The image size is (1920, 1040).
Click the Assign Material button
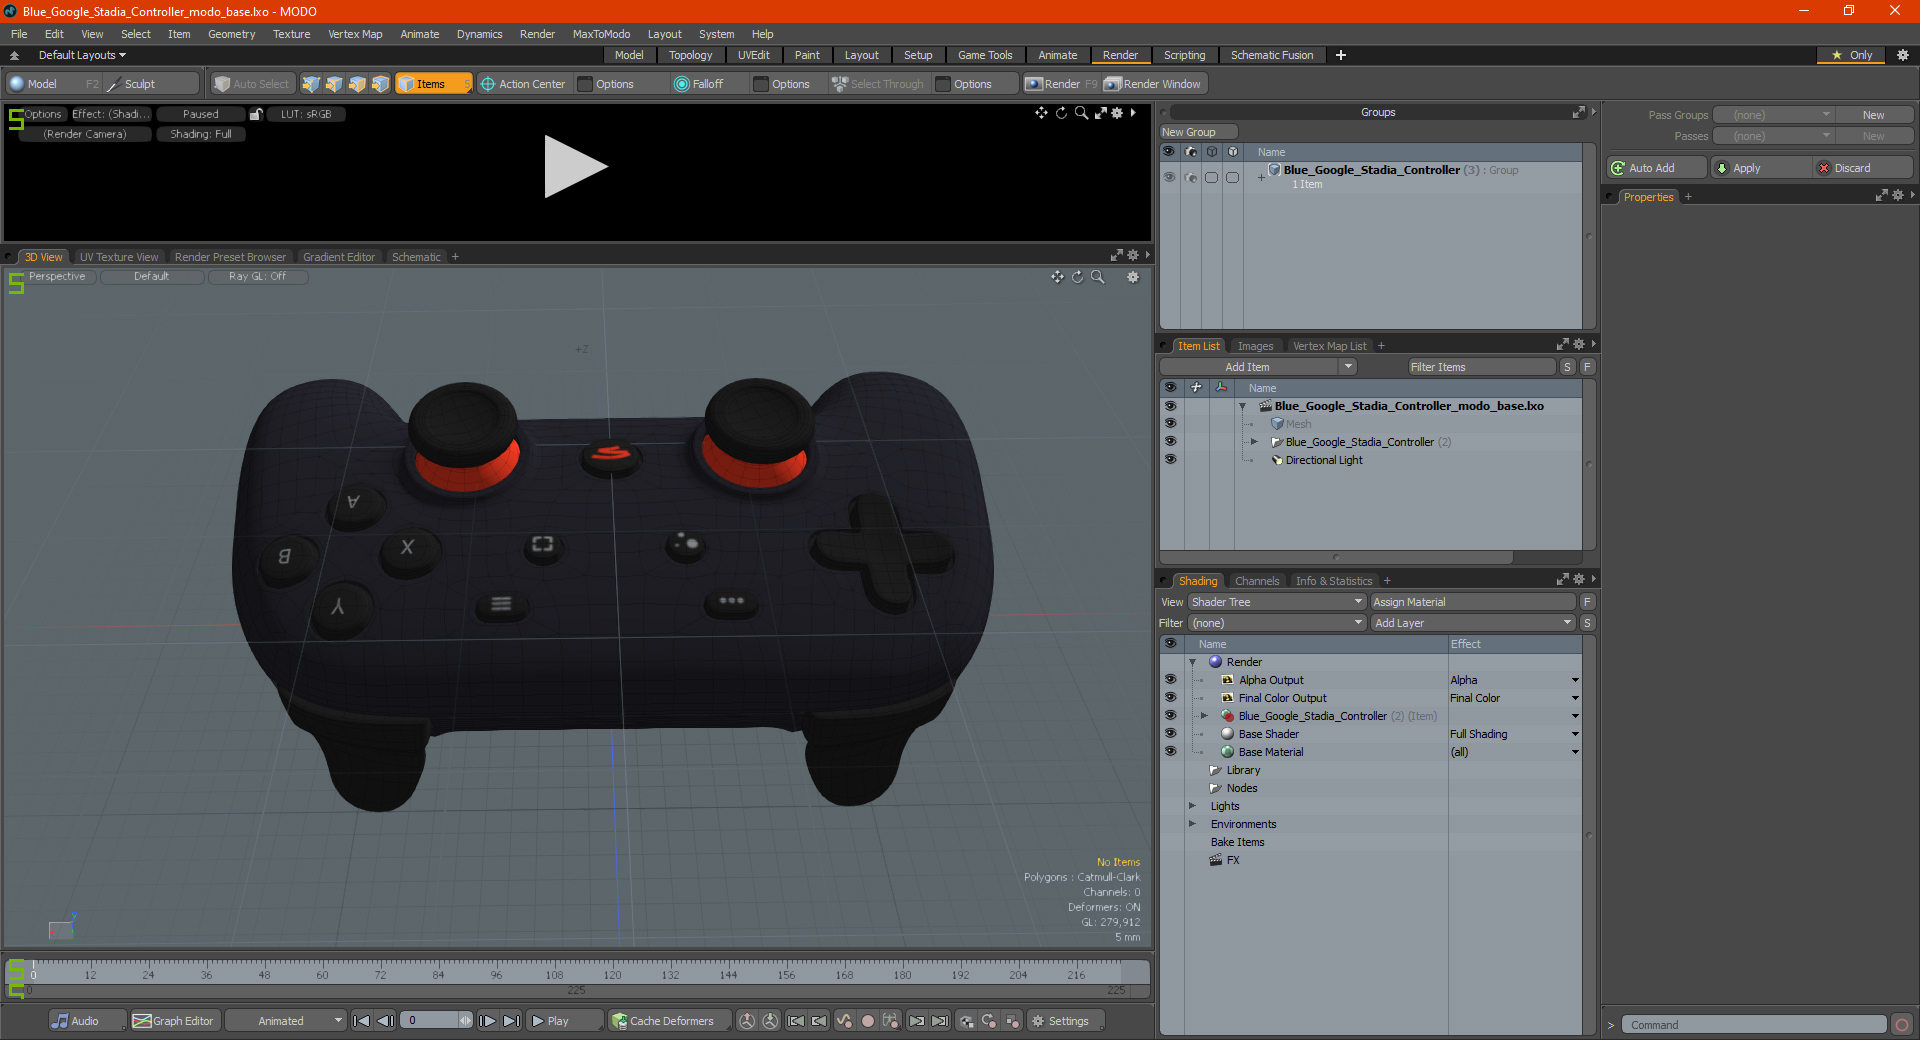click(x=1473, y=602)
